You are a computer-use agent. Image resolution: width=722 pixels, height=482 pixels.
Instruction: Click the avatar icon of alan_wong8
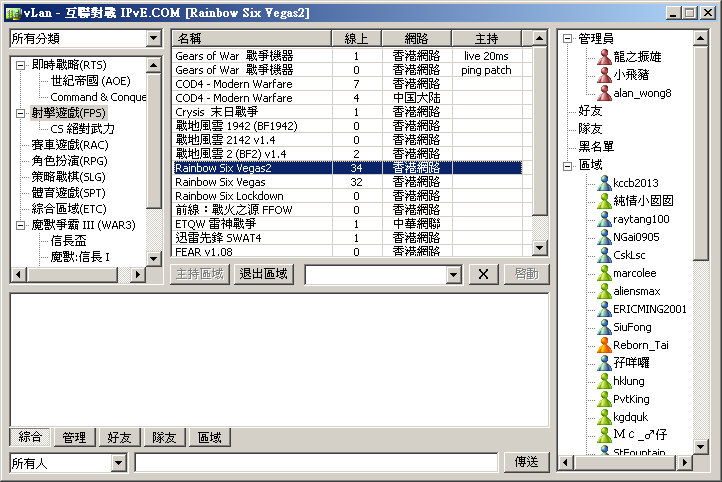(604, 93)
